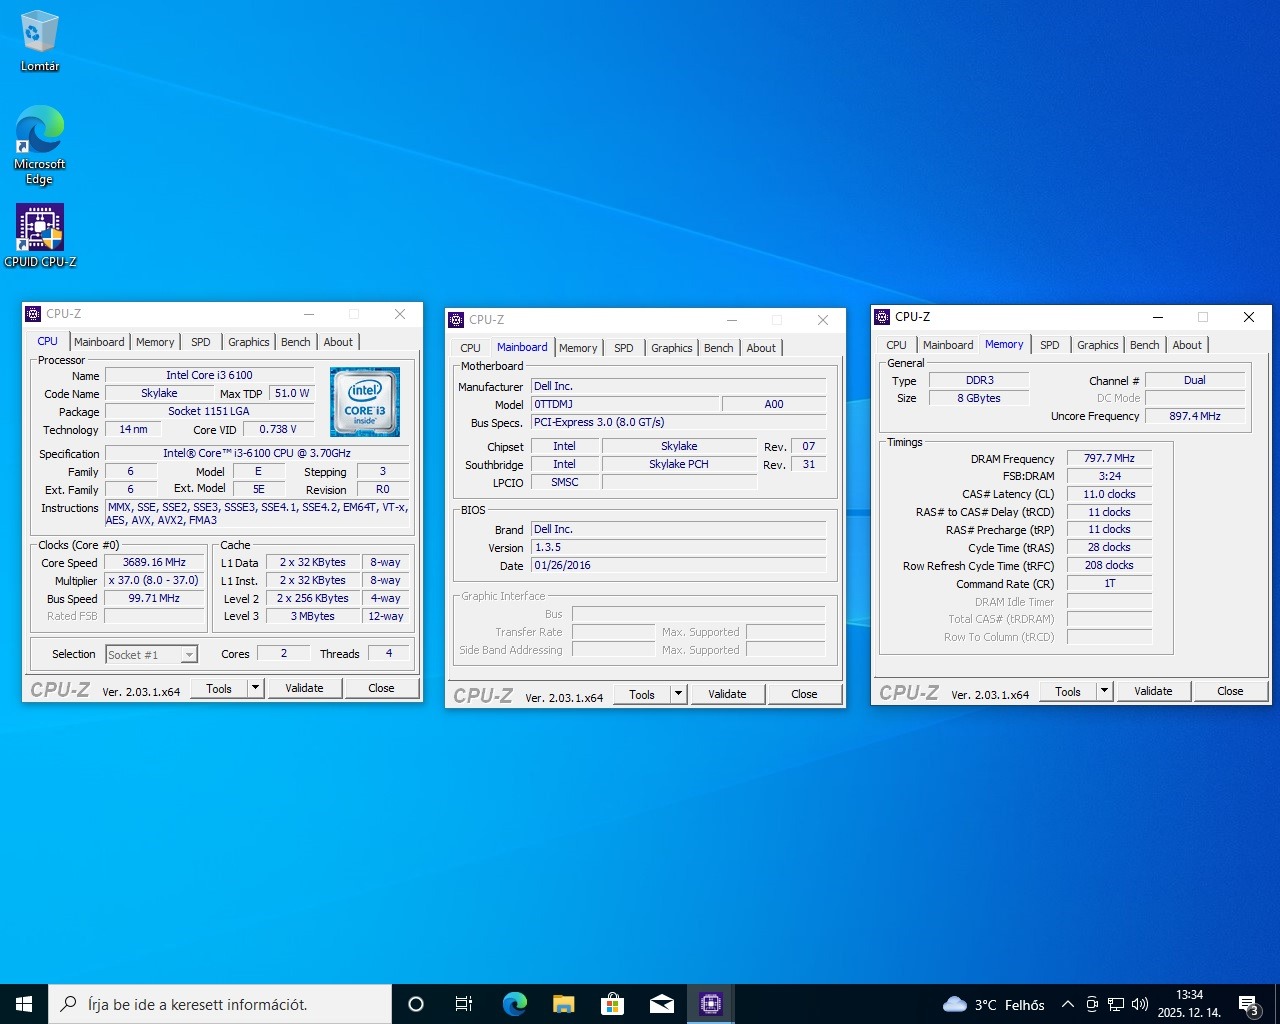Image resolution: width=1280 pixels, height=1024 pixels.
Task: Click the Close button in the Memory window
Action: coord(1229,691)
